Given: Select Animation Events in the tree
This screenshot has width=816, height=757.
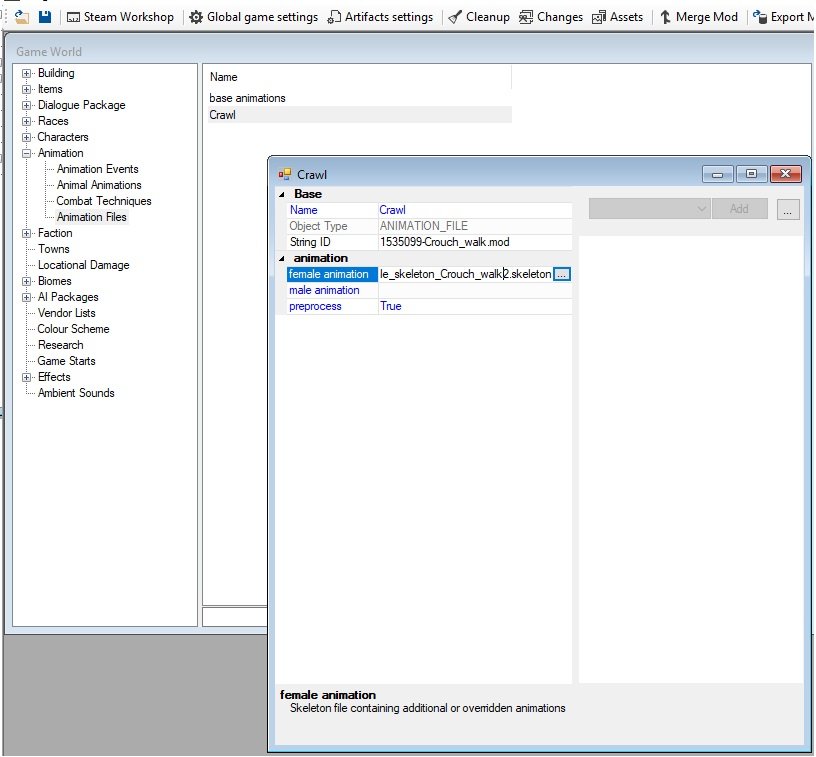Looking at the screenshot, I should pos(97,169).
